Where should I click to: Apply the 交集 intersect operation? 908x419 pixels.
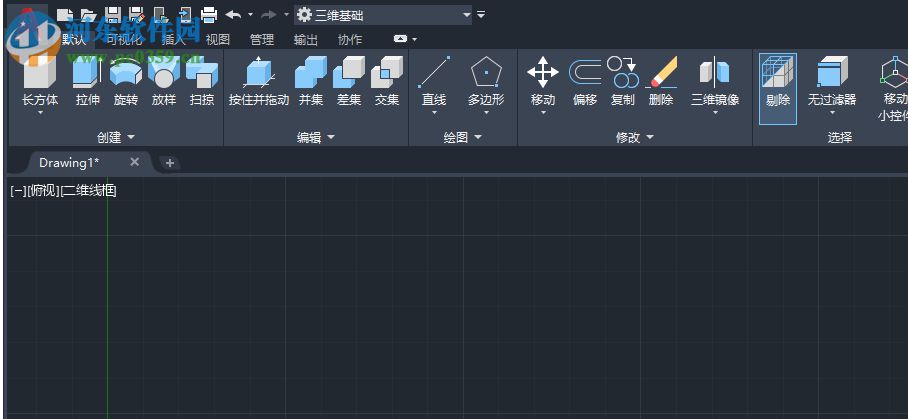(387, 82)
